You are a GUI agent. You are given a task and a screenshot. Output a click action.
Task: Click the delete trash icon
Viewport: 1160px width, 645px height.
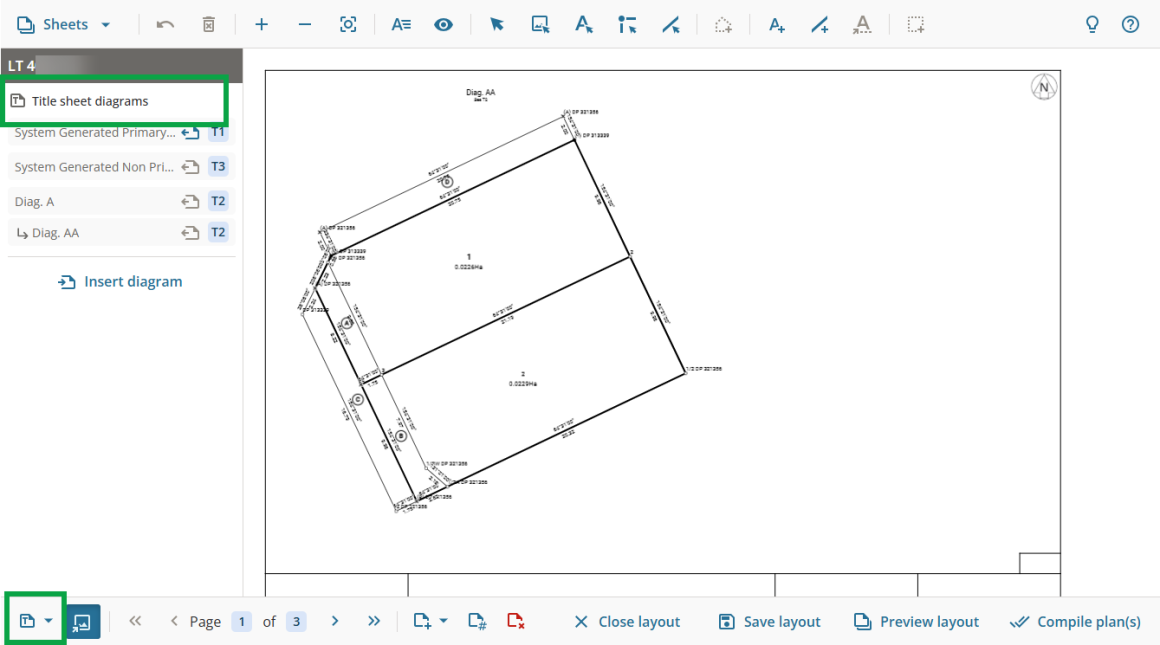(209, 24)
